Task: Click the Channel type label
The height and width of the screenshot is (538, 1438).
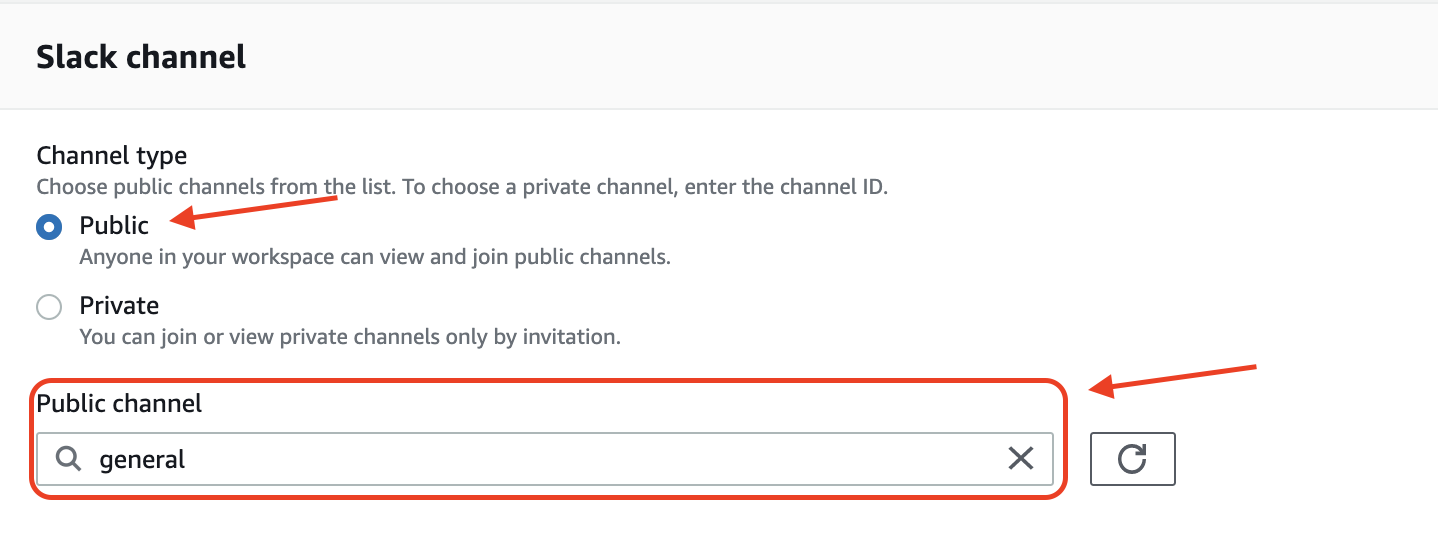Action: pyautogui.click(x=112, y=156)
